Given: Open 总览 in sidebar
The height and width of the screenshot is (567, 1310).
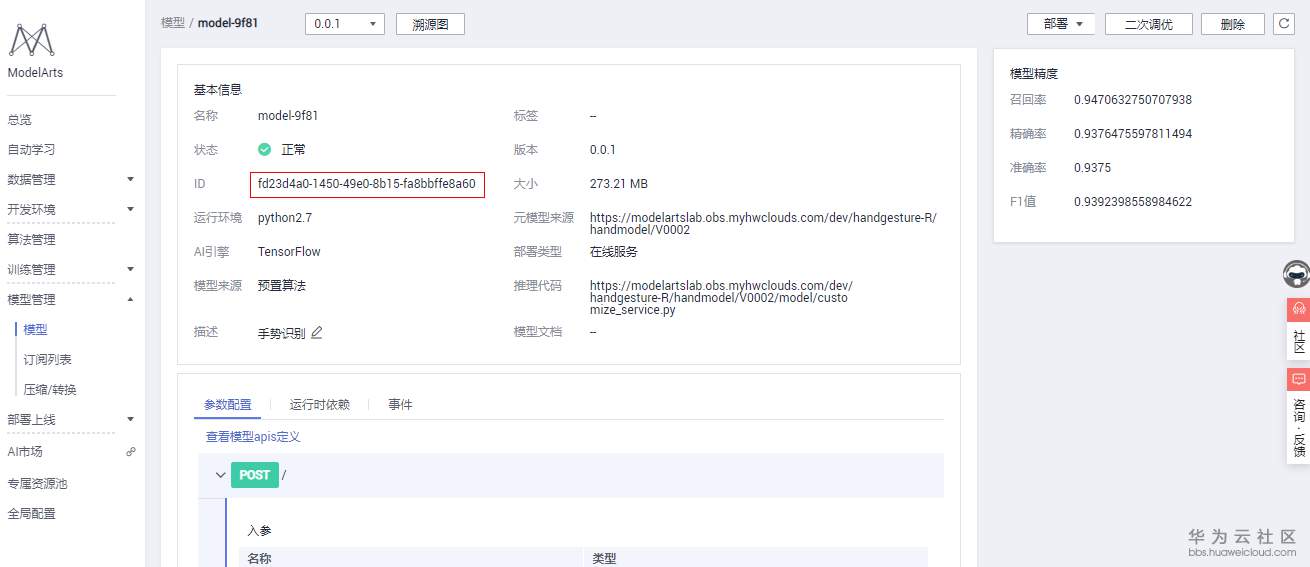Looking at the screenshot, I should pos(20,120).
